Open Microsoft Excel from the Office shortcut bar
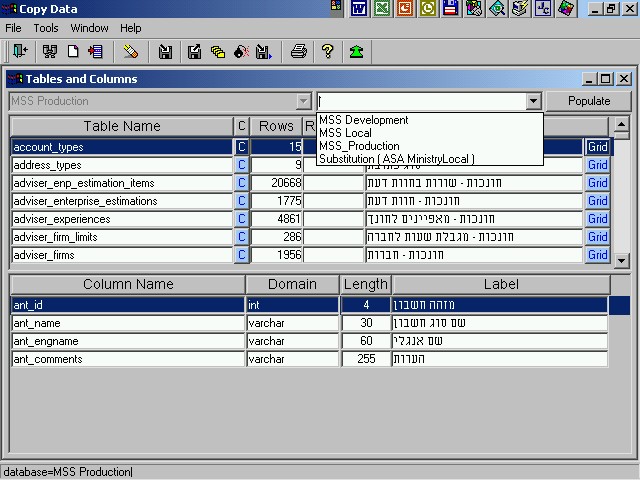 (x=382, y=9)
